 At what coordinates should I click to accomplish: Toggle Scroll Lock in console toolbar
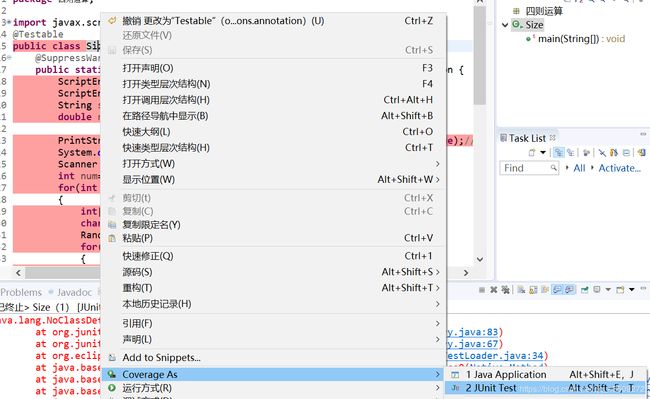534,290
